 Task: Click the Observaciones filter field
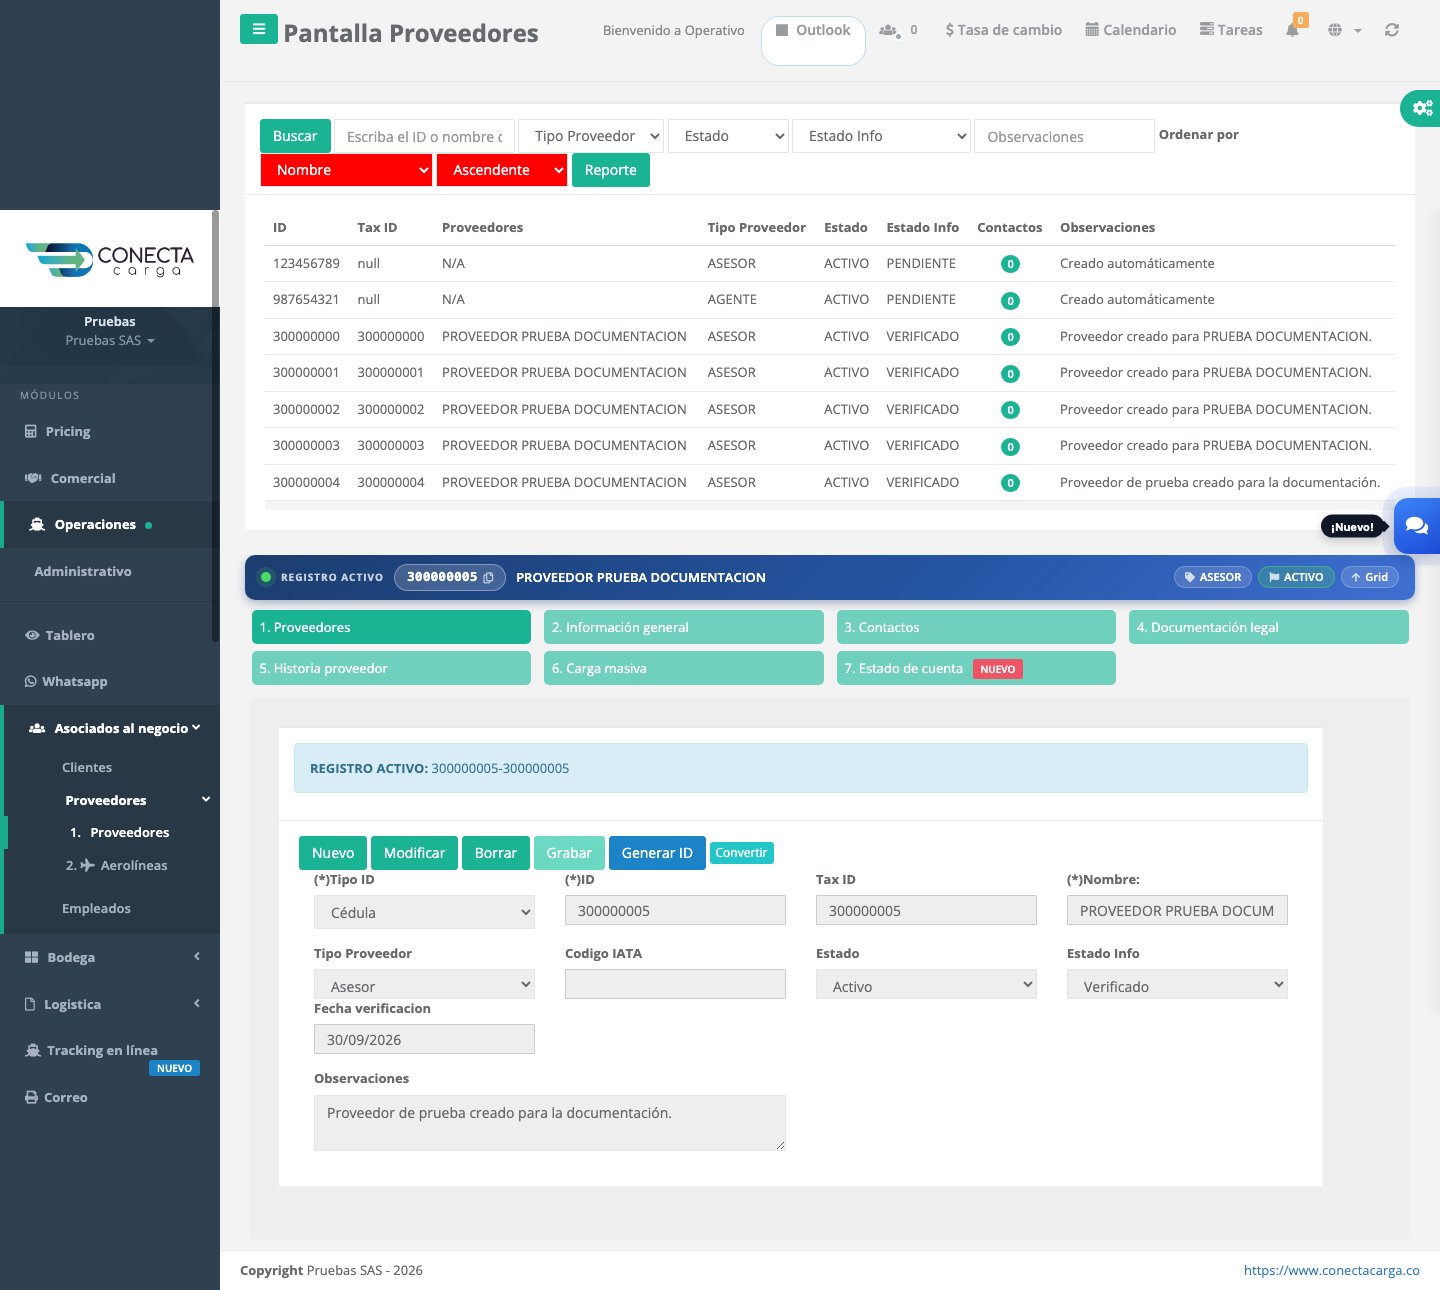tap(1064, 136)
